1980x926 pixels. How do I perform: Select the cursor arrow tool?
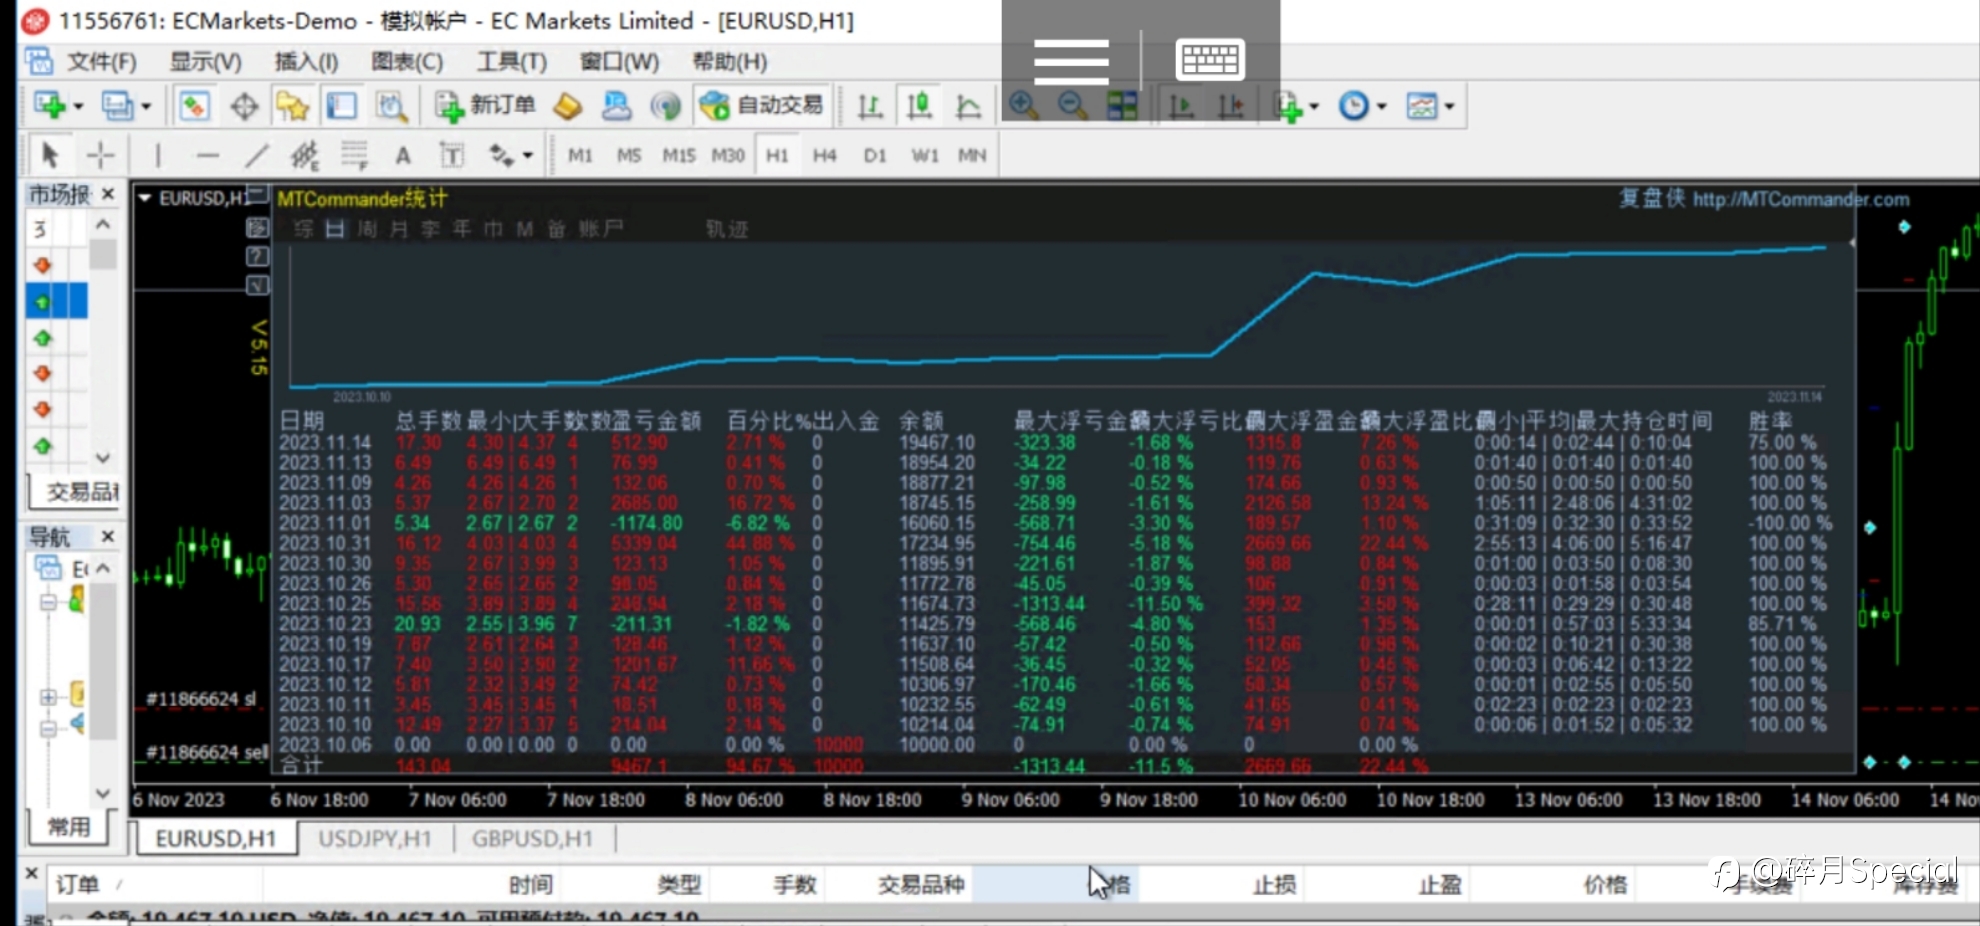[50, 155]
